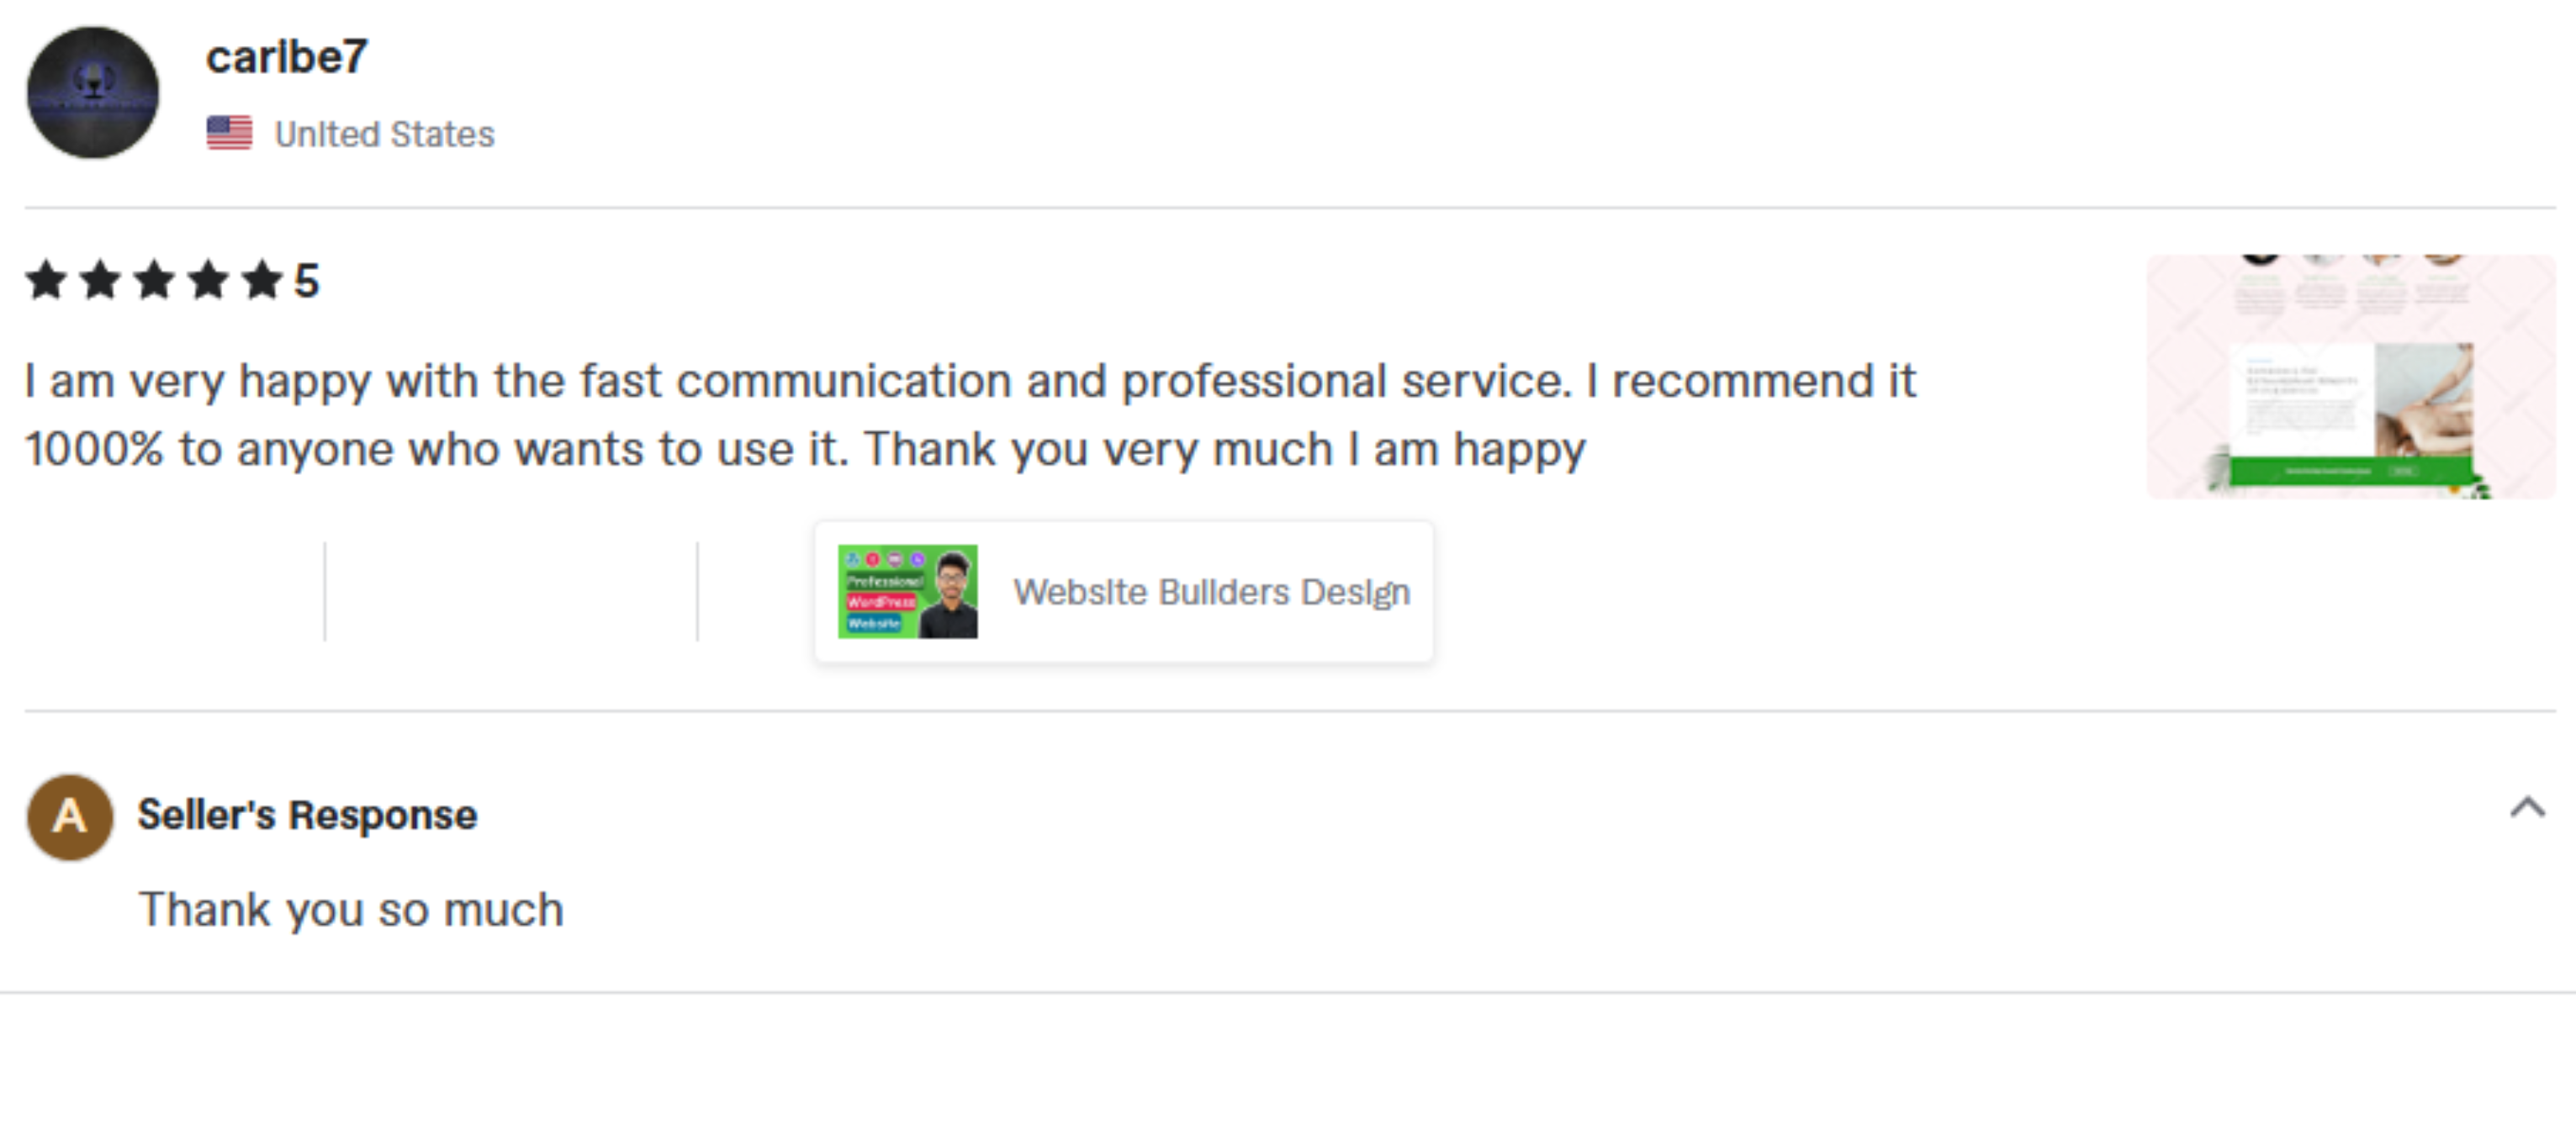2576x1130 pixels.
Task: Click caribe7's round profile avatar
Action: point(92,93)
